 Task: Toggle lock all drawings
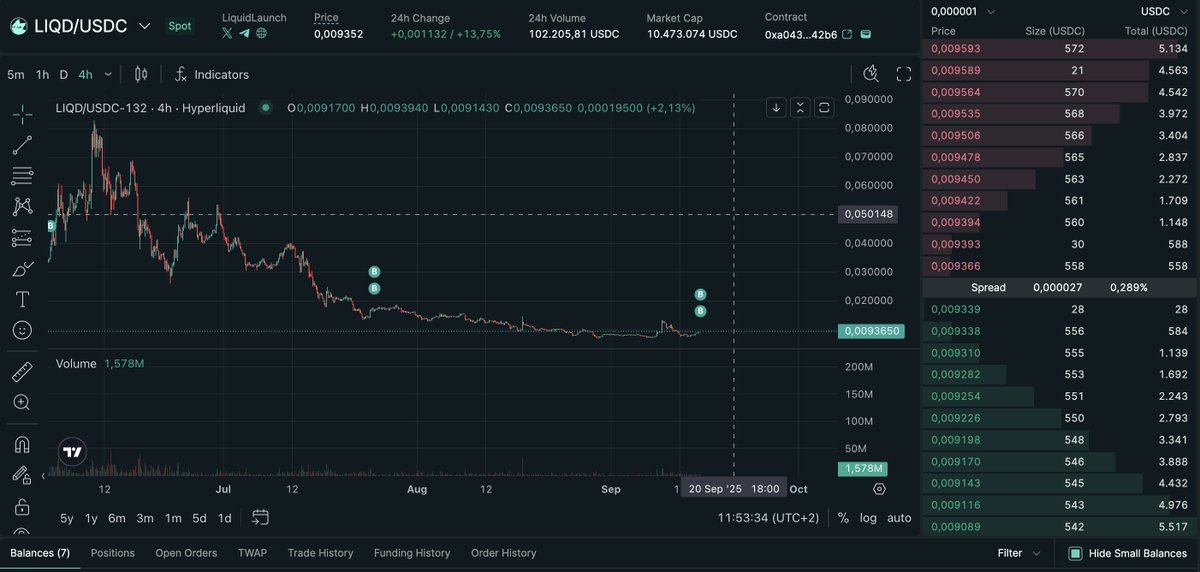pos(22,506)
